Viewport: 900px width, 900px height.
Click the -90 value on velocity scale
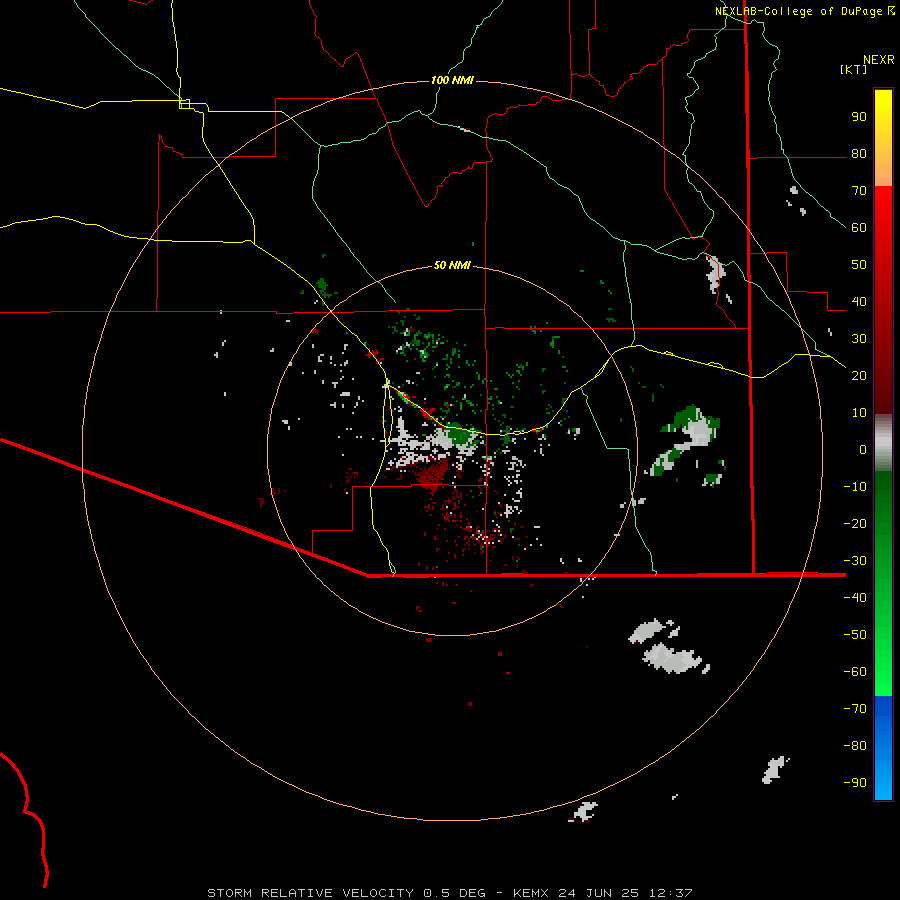pyautogui.click(x=855, y=783)
